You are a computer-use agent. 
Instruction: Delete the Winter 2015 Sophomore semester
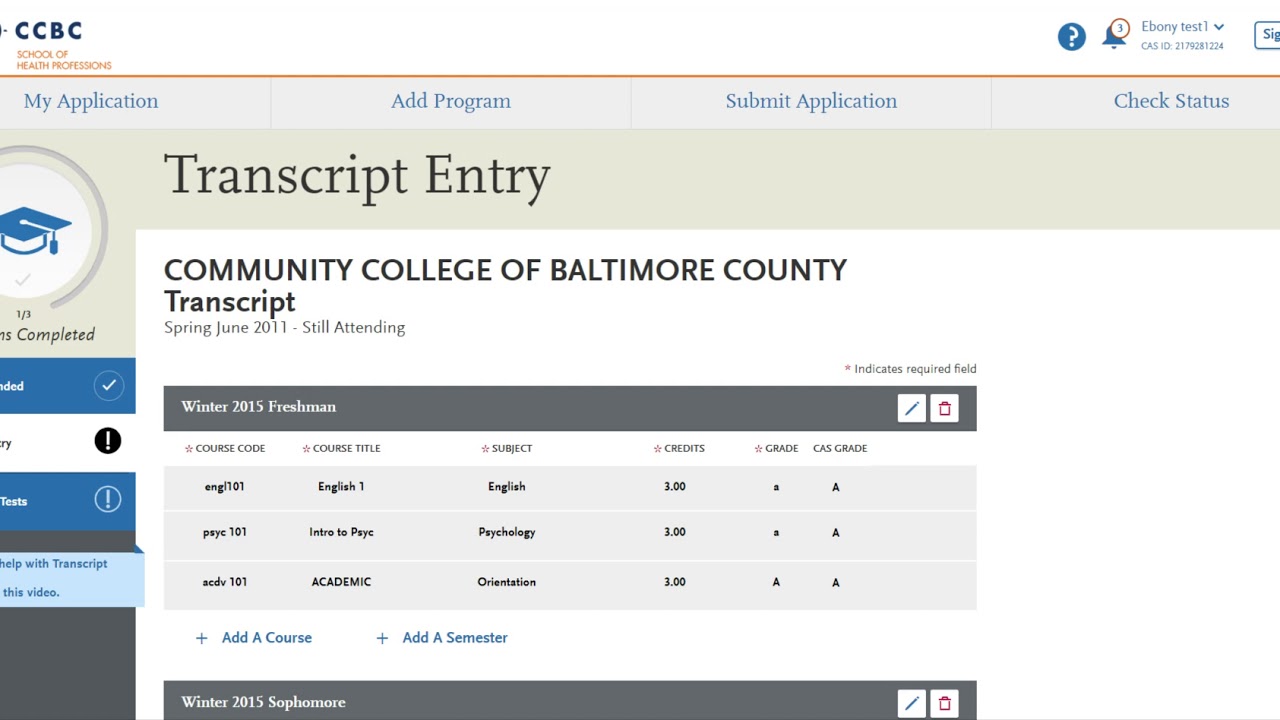click(944, 703)
